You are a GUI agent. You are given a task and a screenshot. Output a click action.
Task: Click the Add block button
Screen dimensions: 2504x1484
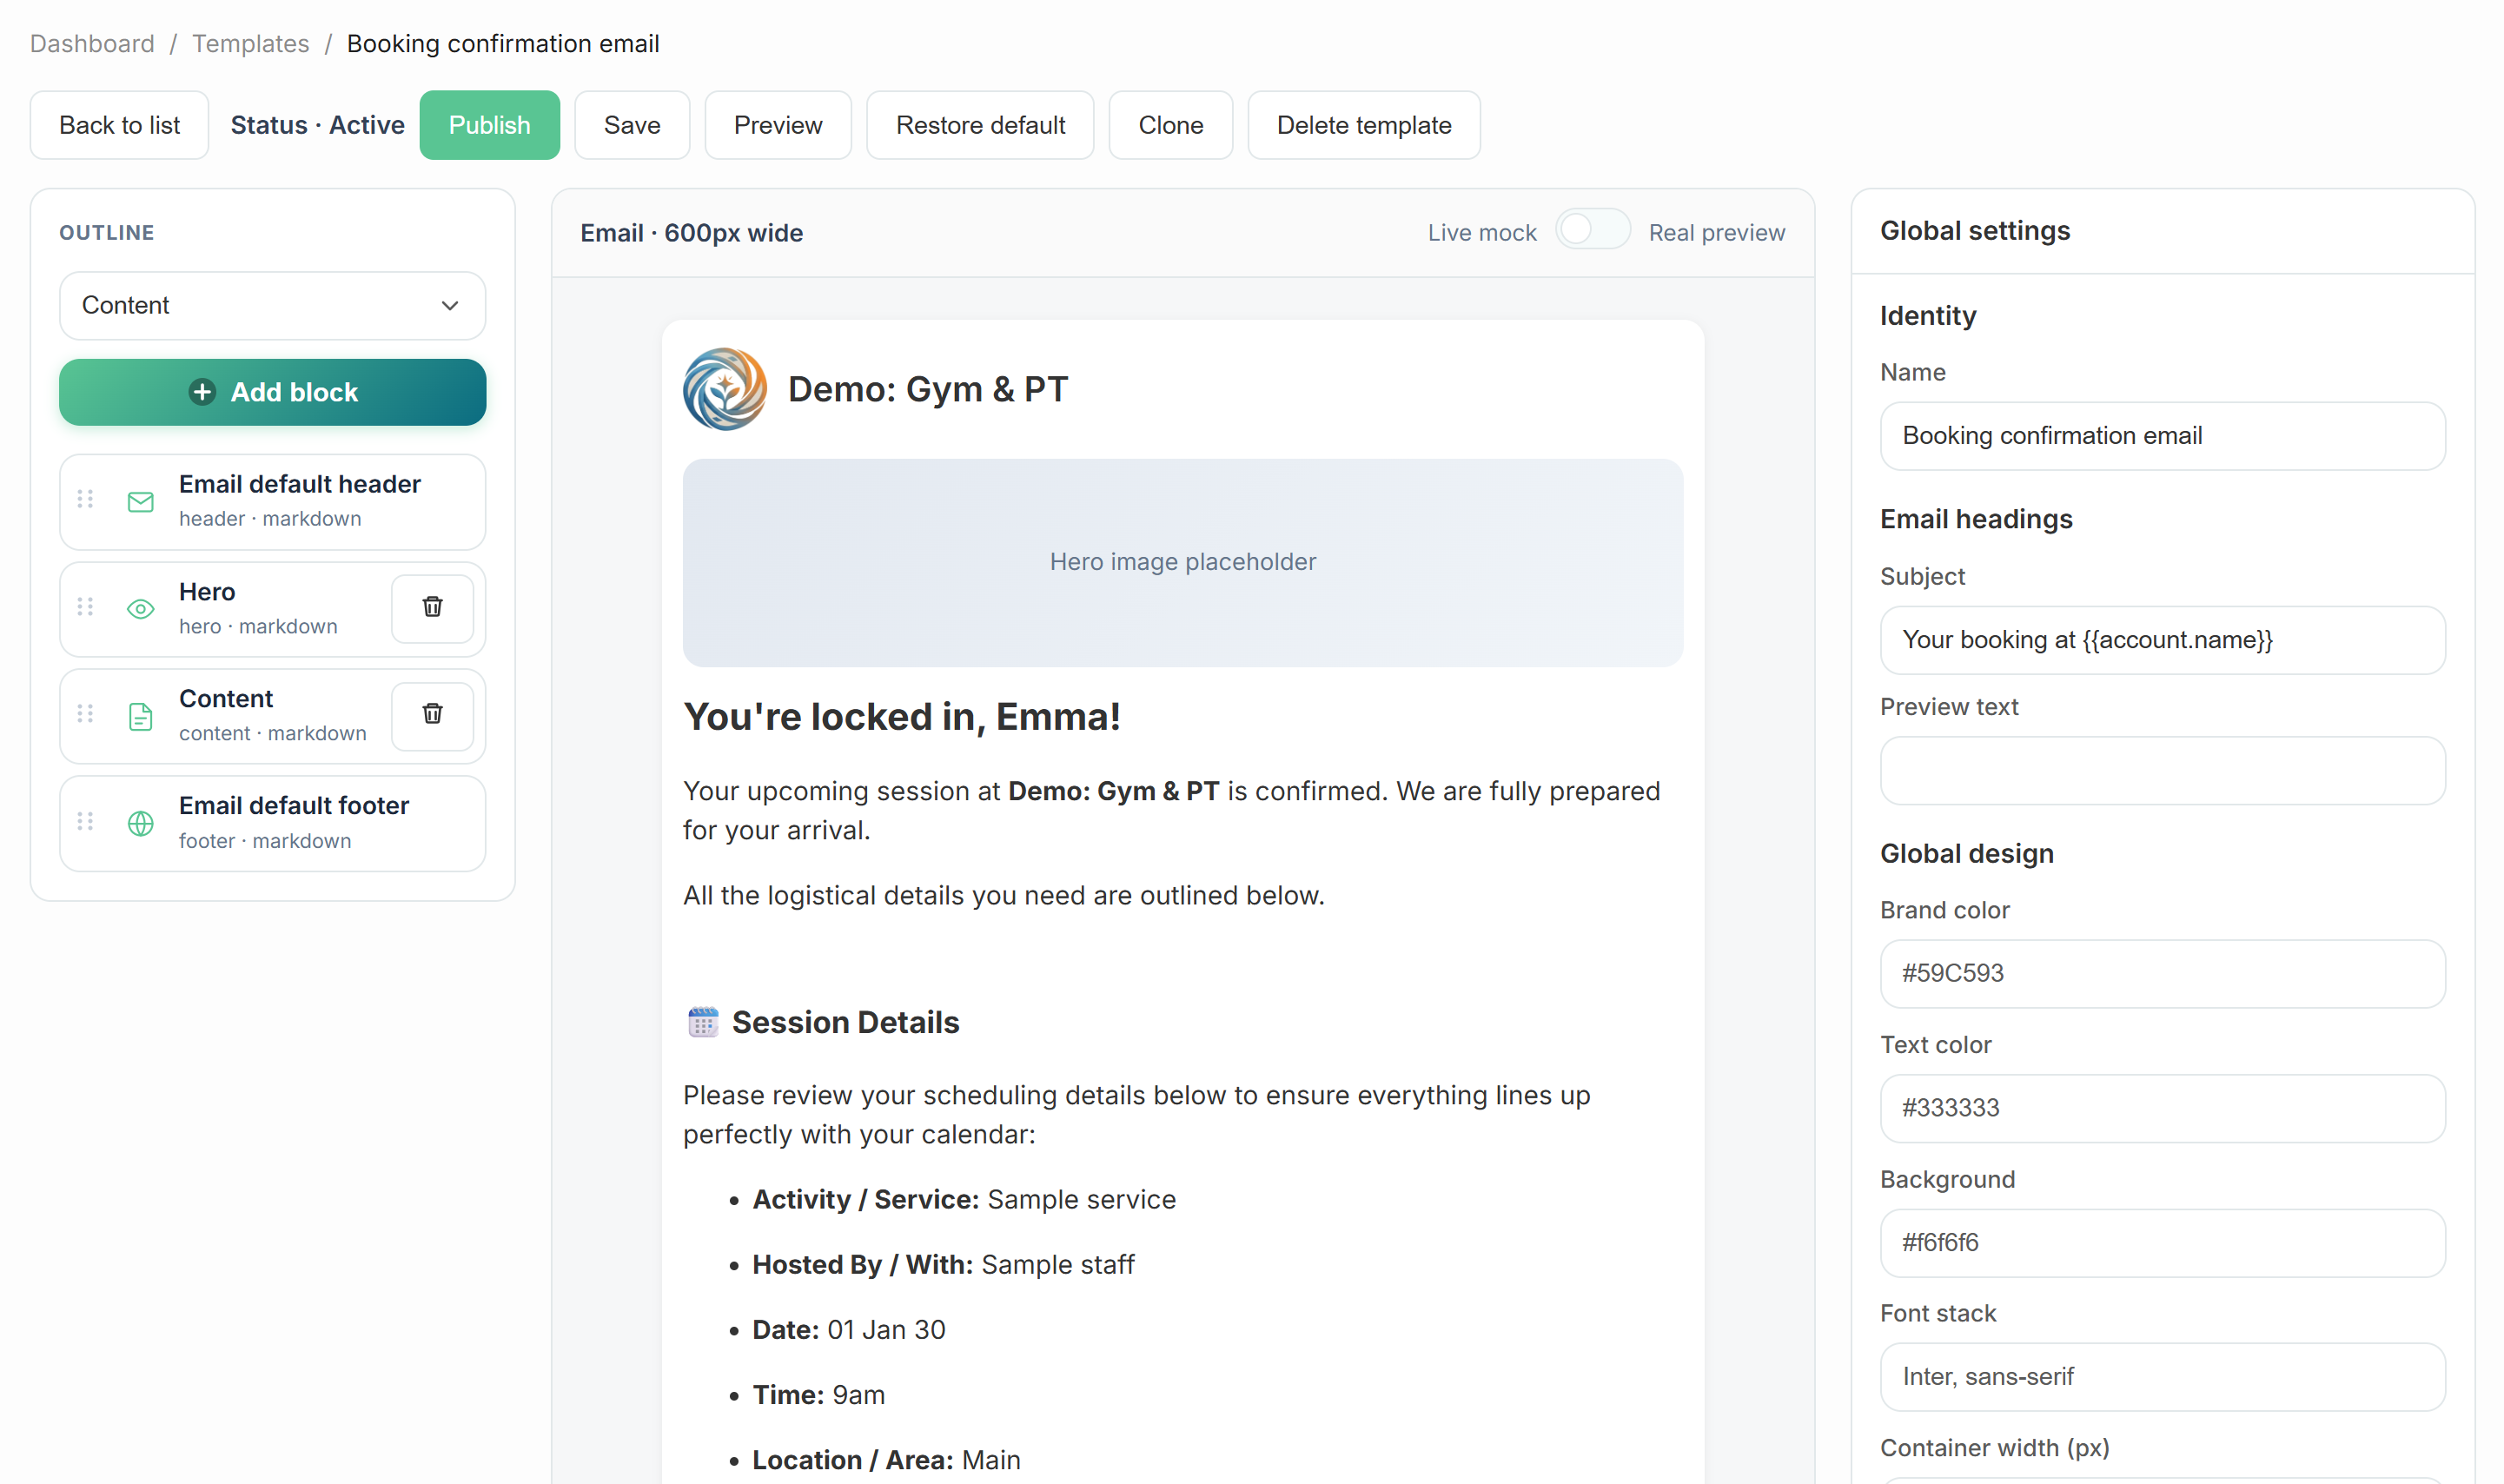[272, 392]
